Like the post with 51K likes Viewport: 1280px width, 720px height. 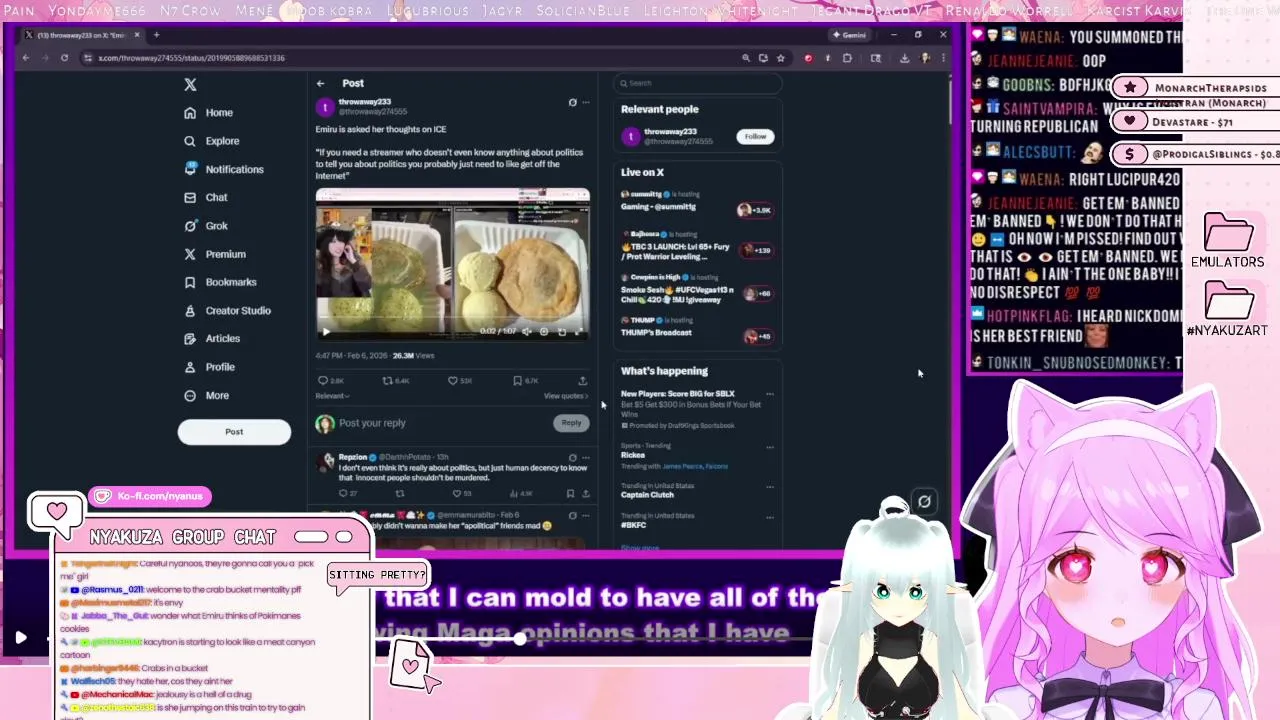pyautogui.click(x=459, y=381)
